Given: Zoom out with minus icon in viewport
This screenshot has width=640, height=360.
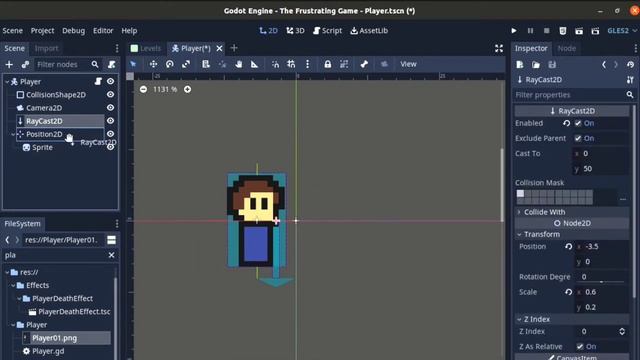Looking at the screenshot, I should pyautogui.click(x=143, y=89).
